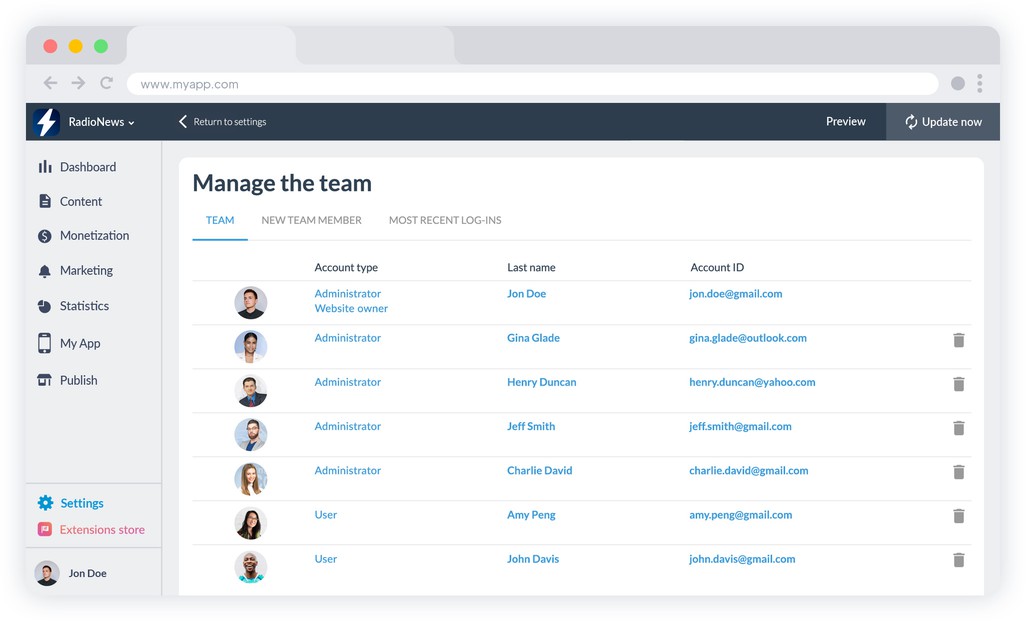Open the Dashboard bar chart icon
The height and width of the screenshot is (621, 1026).
click(45, 167)
